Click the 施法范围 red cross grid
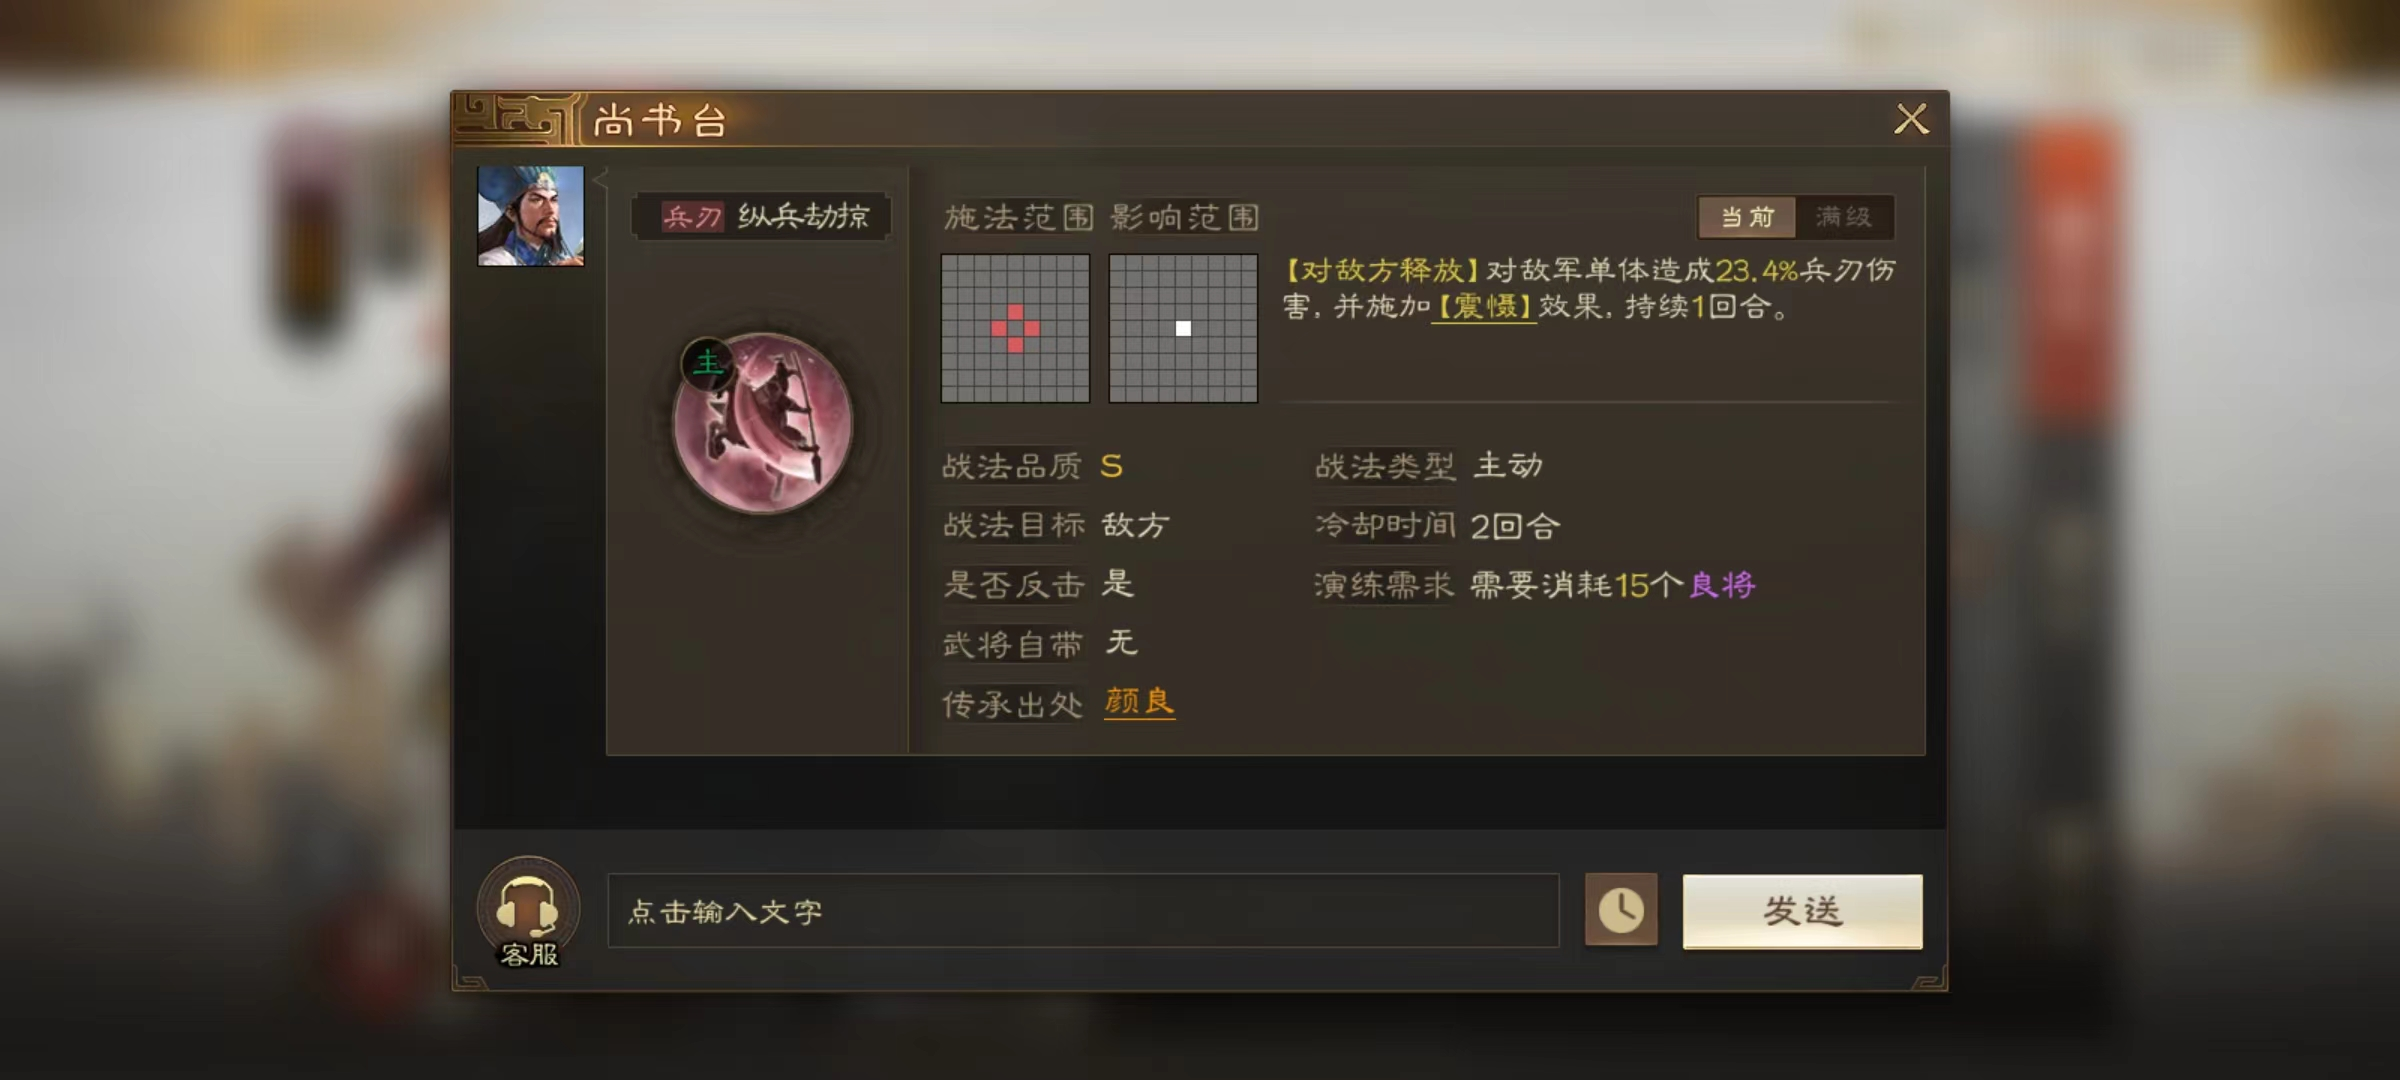This screenshot has width=2400, height=1080. [1015, 328]
